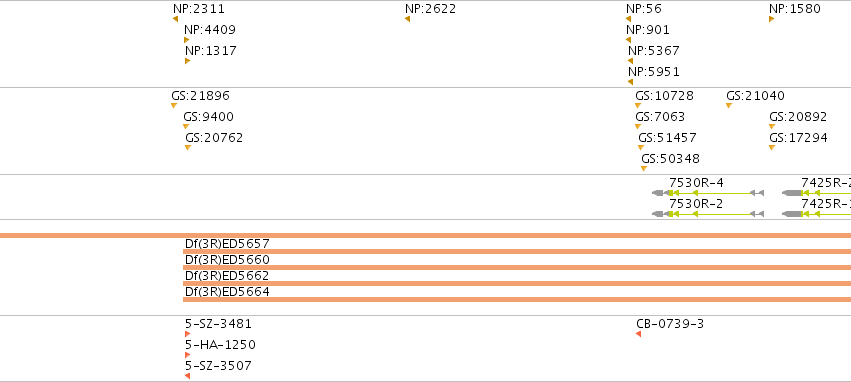
Task: Click the 5-HA-1250 insertion marker
Action: [x=187, y=355]
